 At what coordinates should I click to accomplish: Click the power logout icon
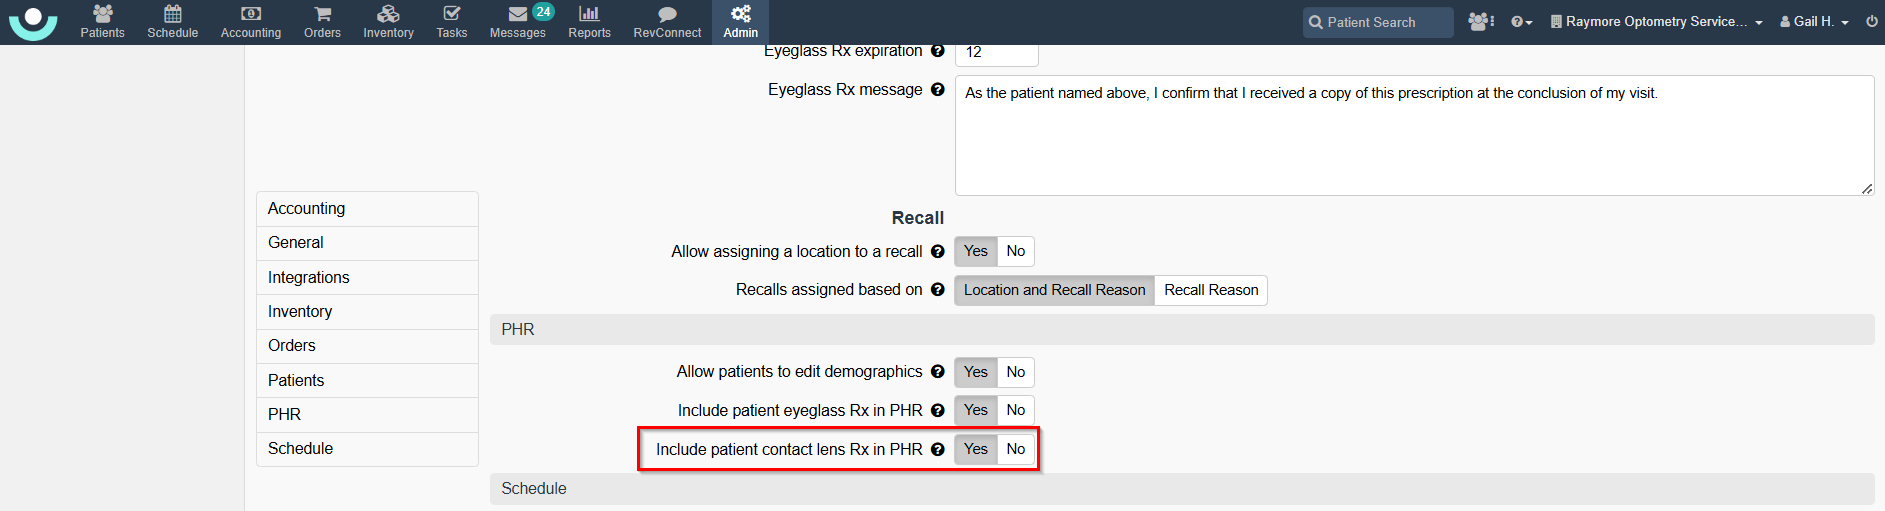1871,21
